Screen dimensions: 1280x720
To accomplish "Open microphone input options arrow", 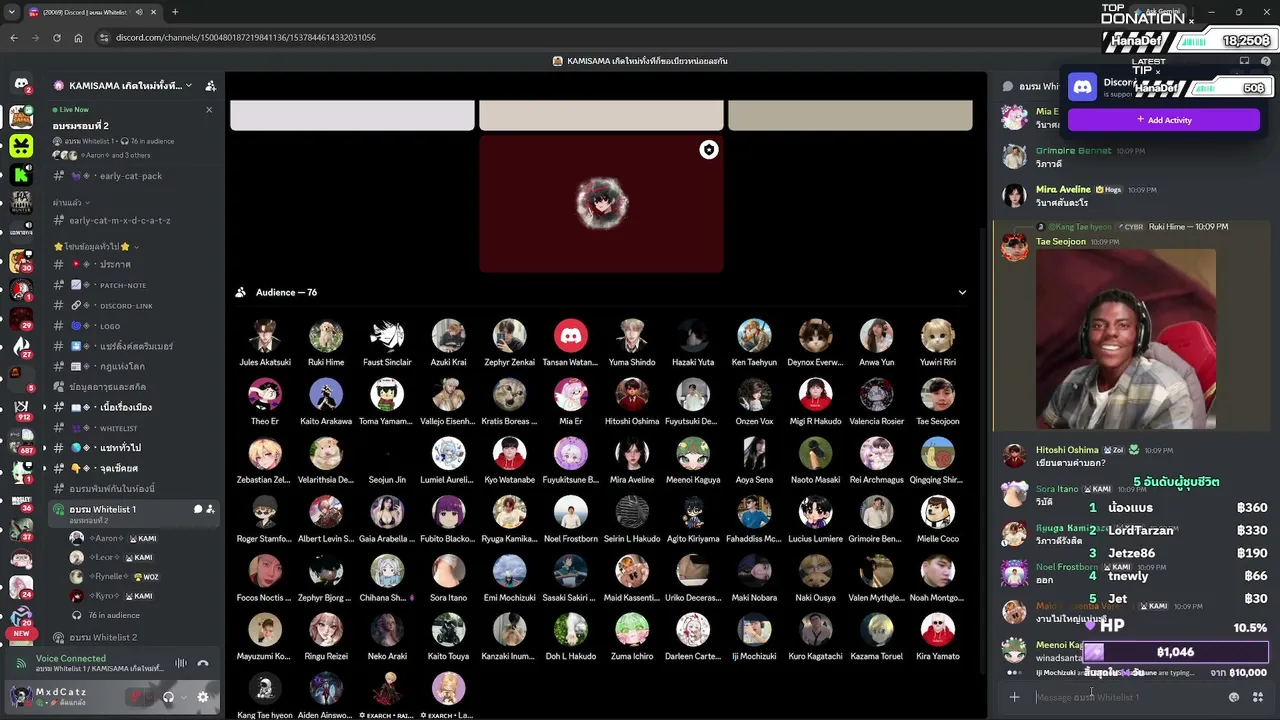I will click(150, 697).
